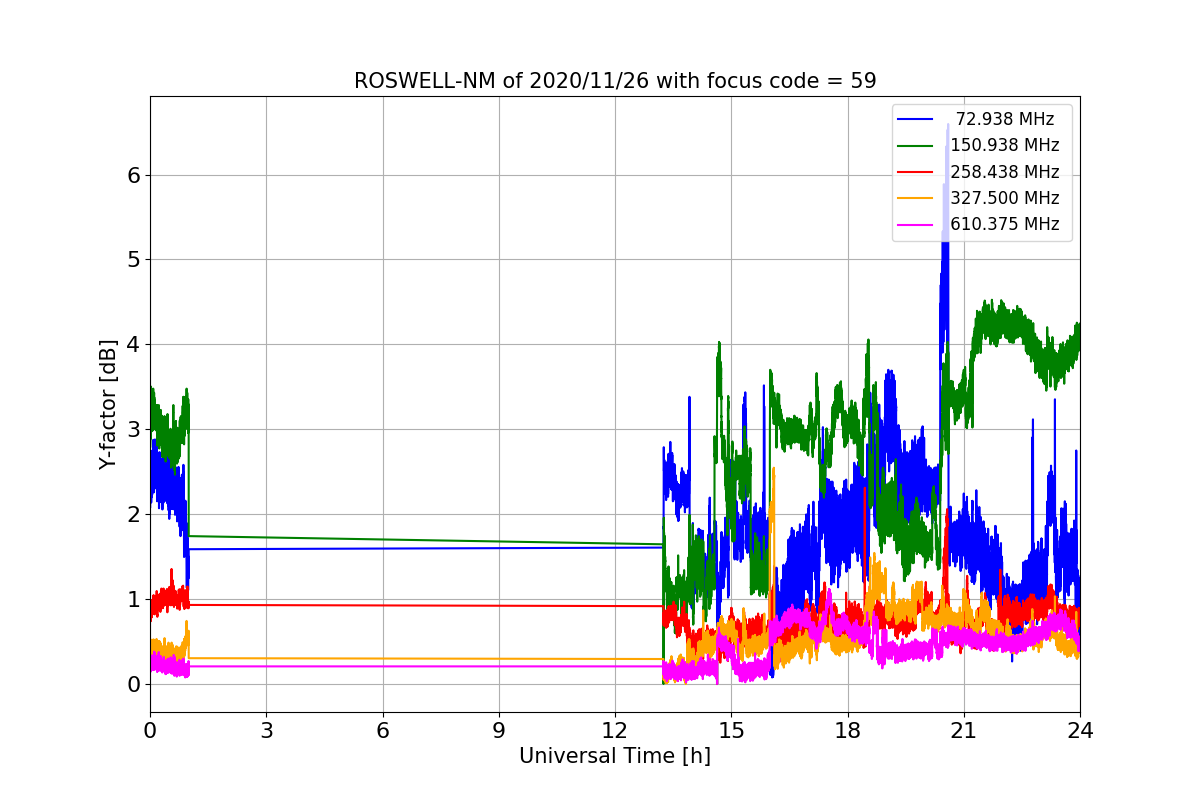This screenshot has height=800, width=1200.
Task: Click the x-axis tick label '6'
Action: (383, 731)
